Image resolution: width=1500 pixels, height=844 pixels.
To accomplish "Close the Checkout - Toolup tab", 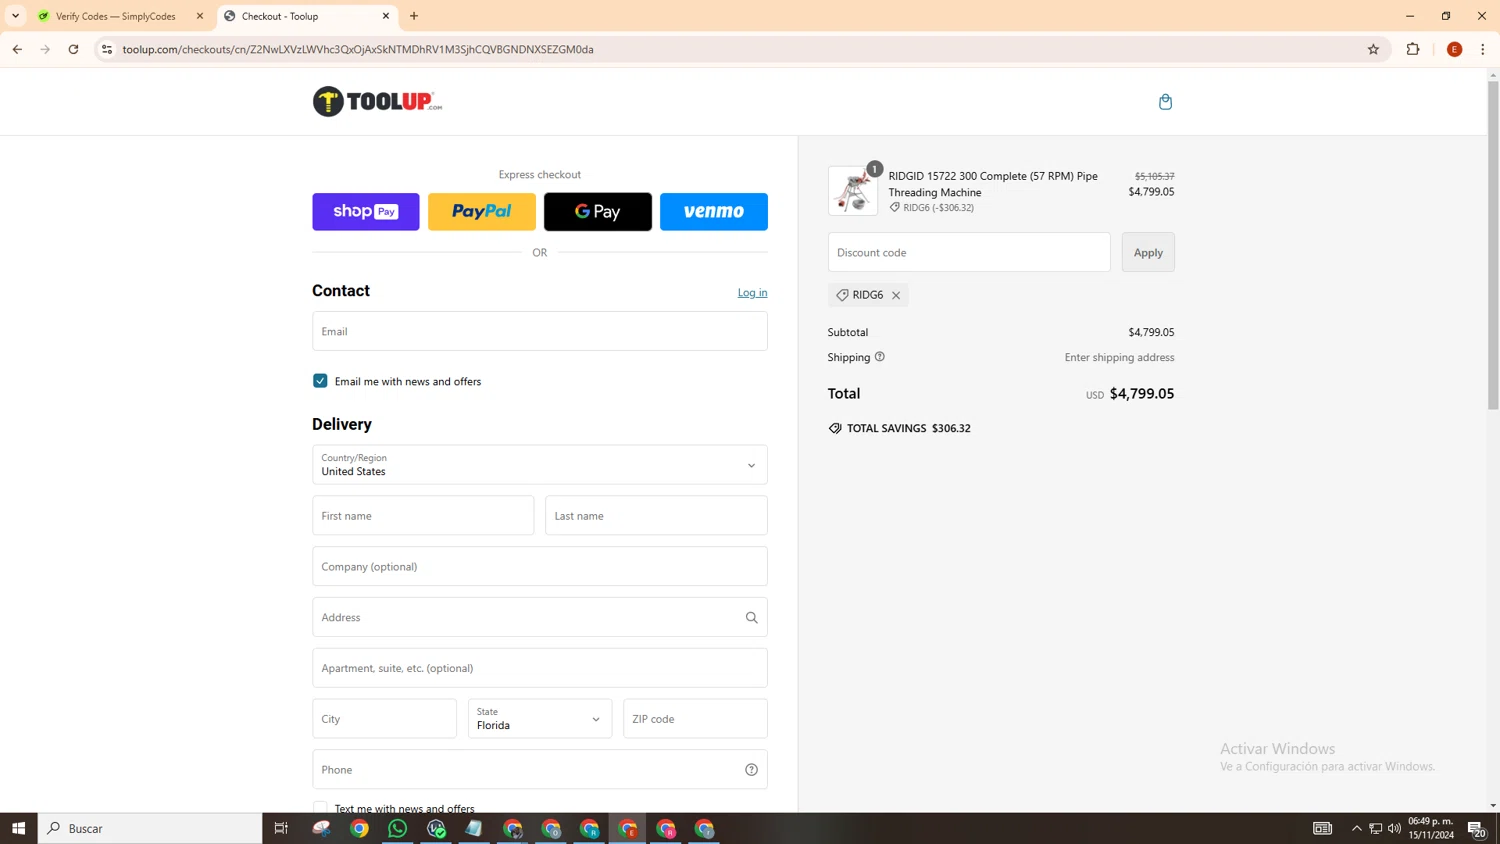I will pyautogui.click(x=386, y=16).
